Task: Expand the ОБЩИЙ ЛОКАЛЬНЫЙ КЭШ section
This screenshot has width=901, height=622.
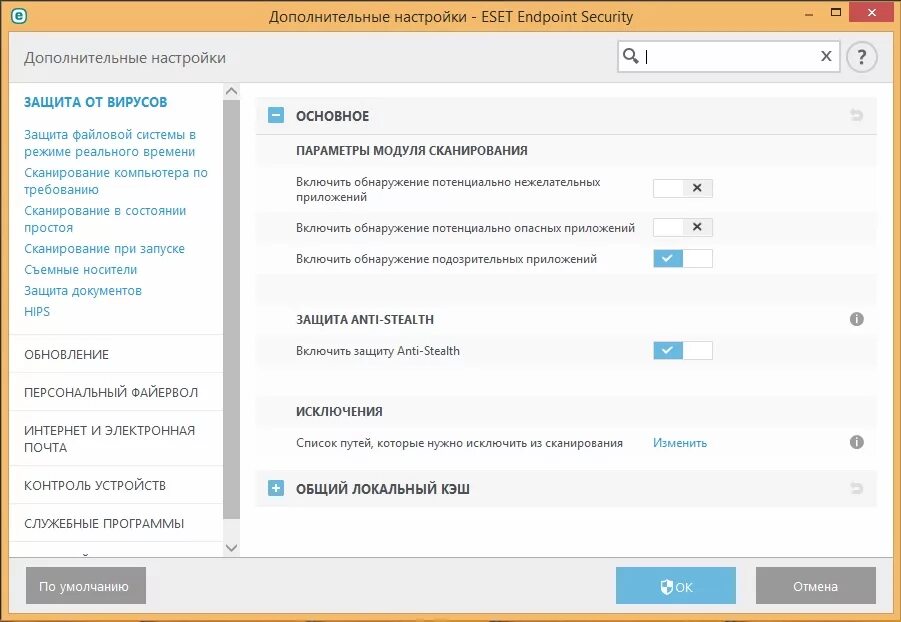Action: point(276,488)
